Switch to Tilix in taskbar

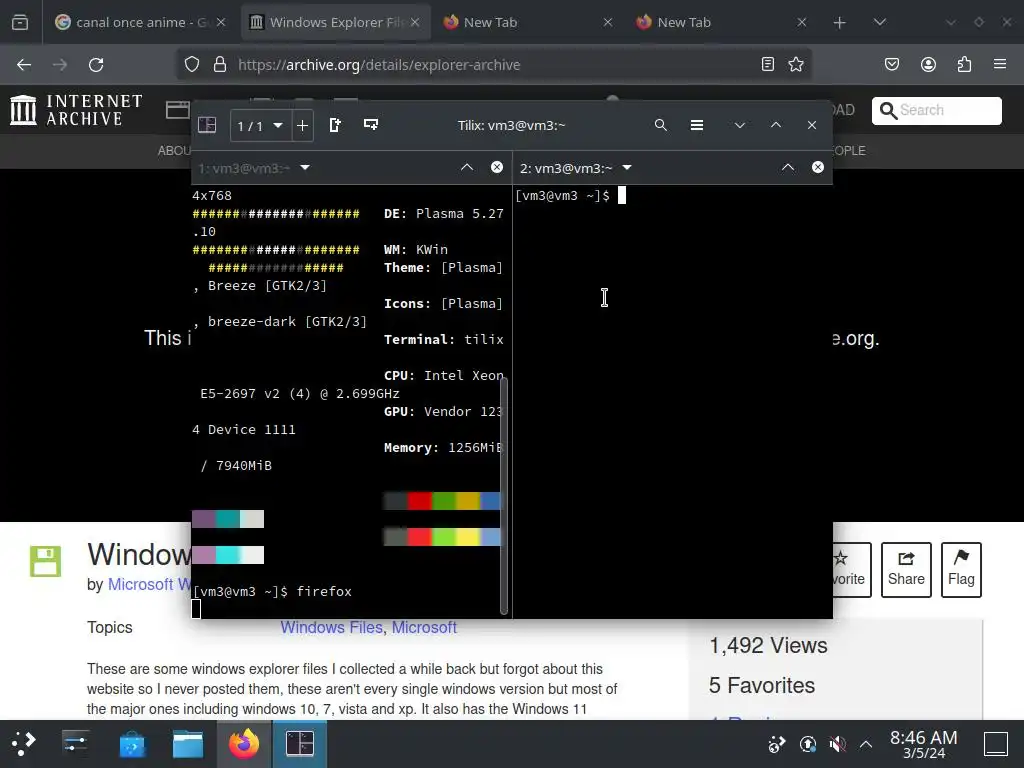pyautogui.click(x=300, y=744)
